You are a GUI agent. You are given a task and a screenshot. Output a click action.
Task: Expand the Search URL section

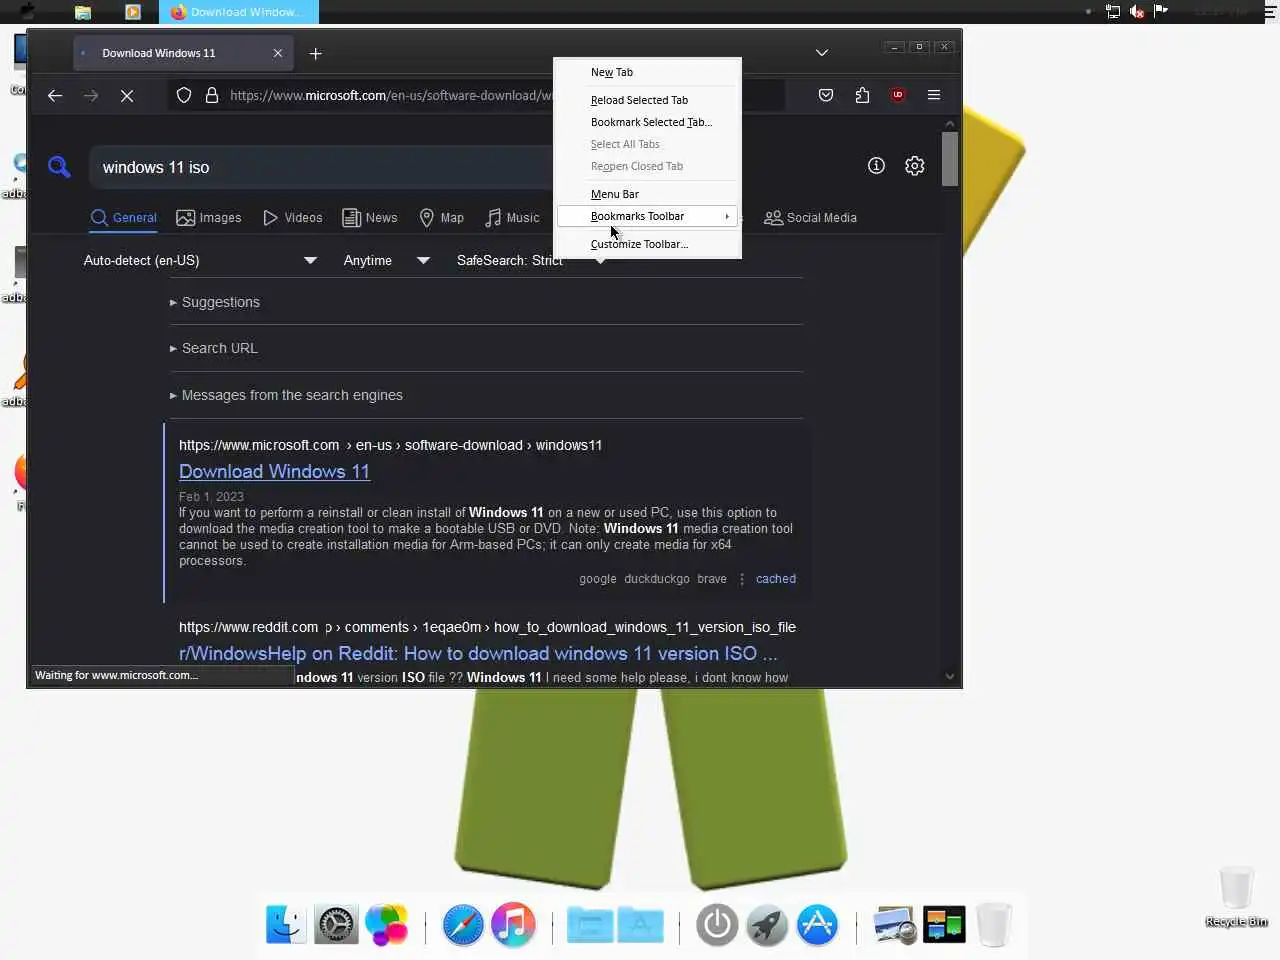[x=214, y=348]
